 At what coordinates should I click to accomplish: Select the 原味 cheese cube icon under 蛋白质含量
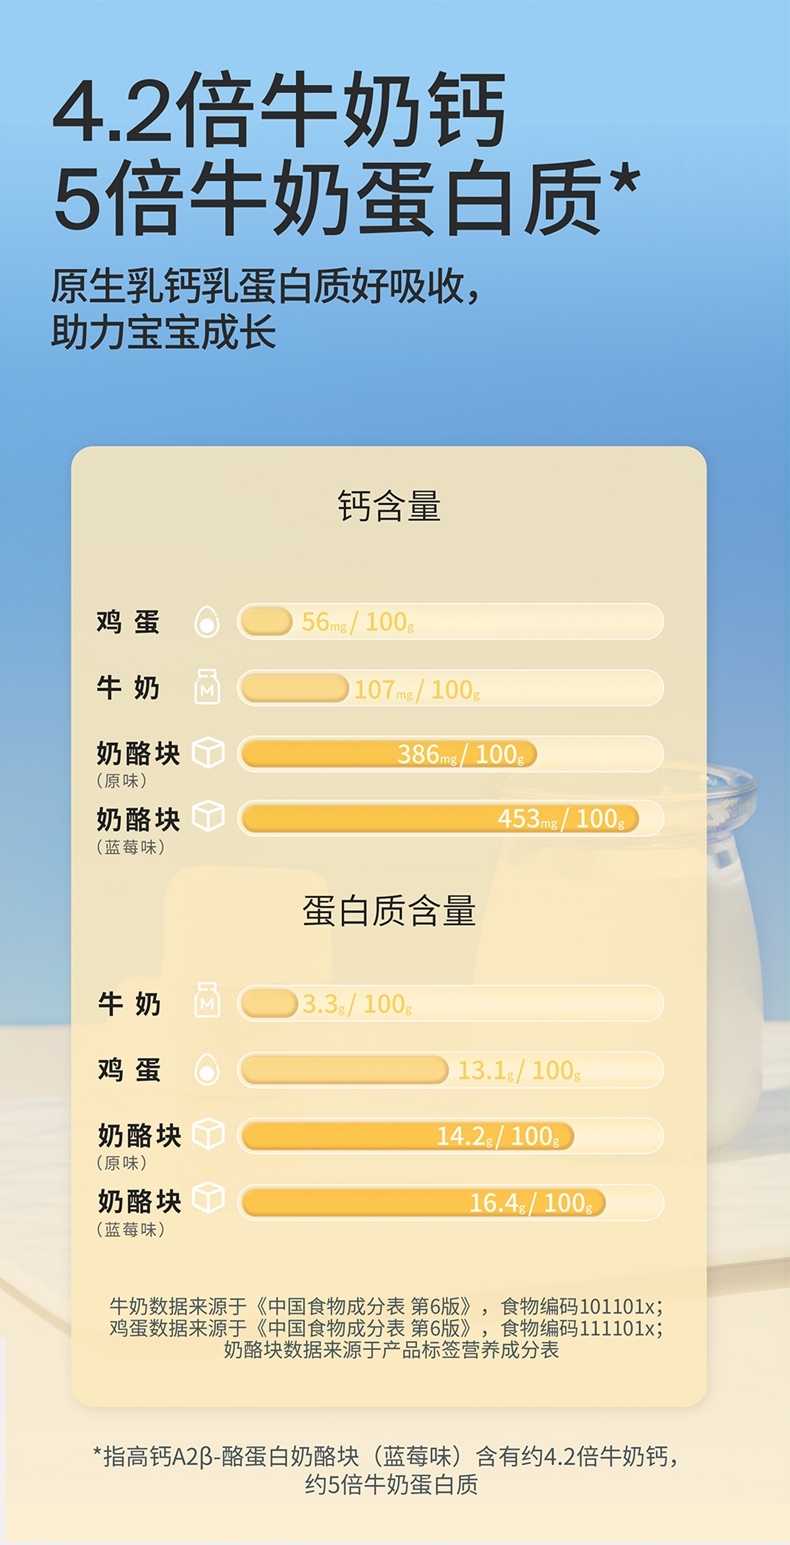pos(208,1134)
